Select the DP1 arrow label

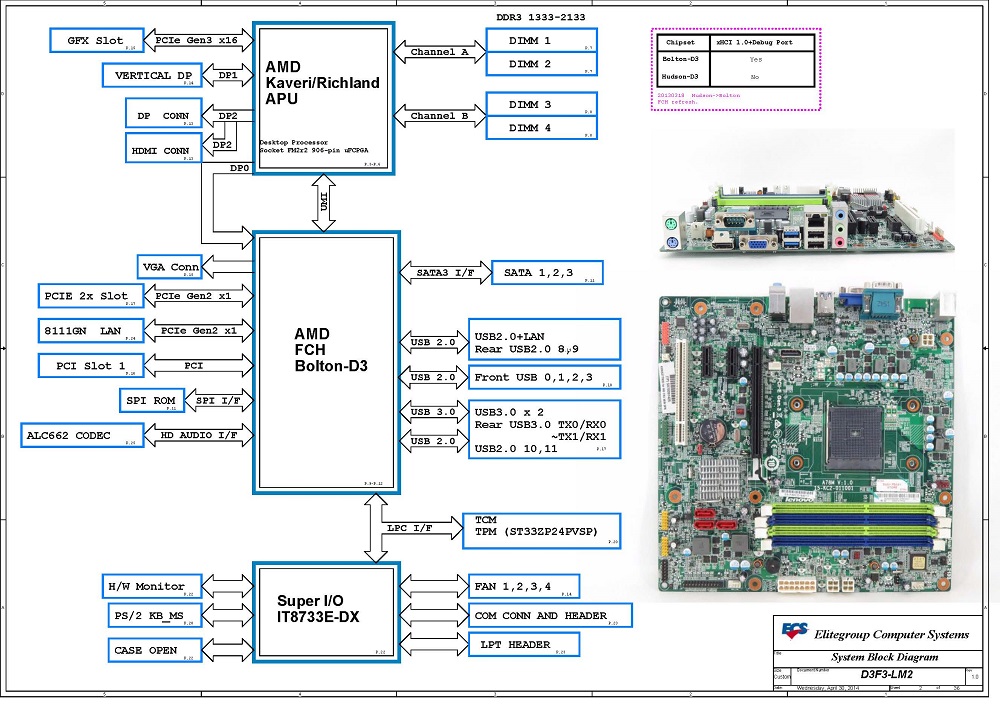[228, 75]
